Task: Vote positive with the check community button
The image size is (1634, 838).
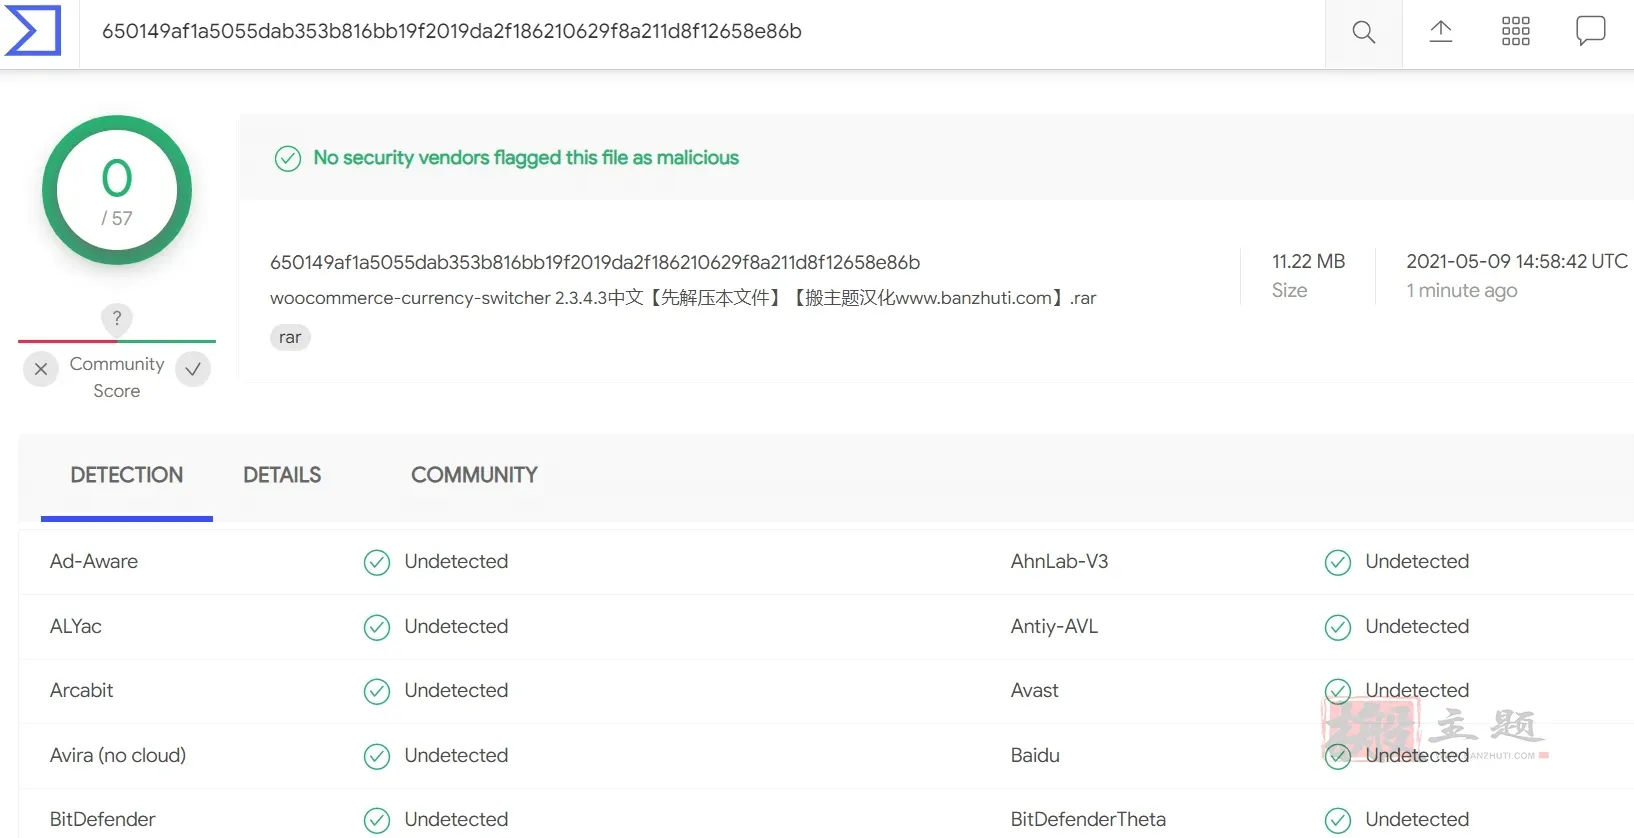Action: (x=193, y=369)
